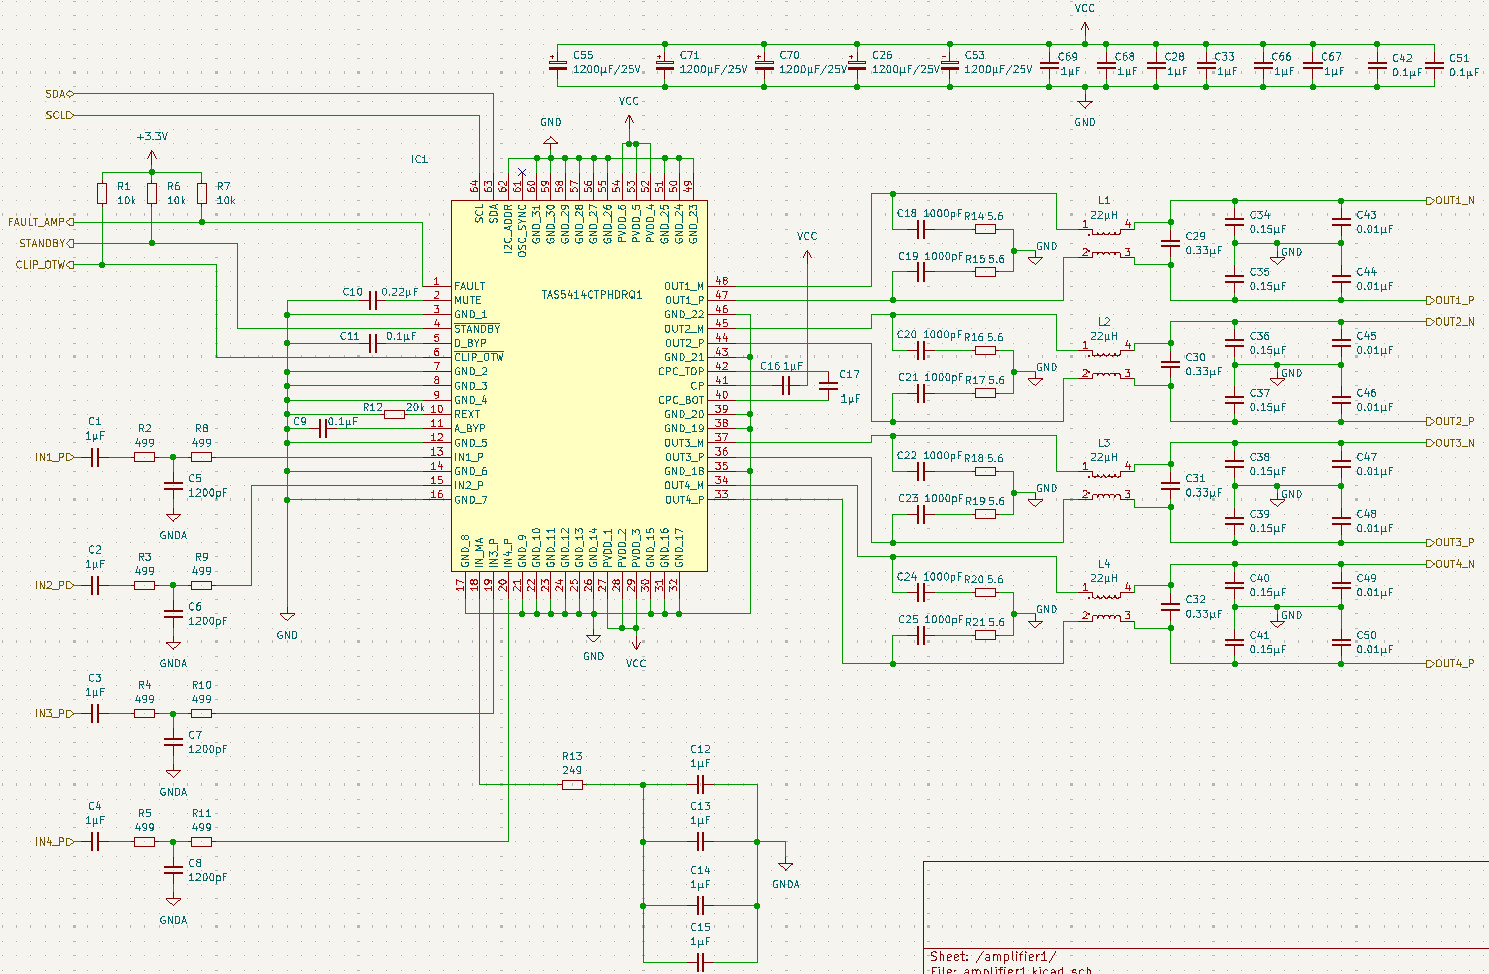Click the GNDA symbol beside C13
The image size is (1489, 974).
click(786, 866)
